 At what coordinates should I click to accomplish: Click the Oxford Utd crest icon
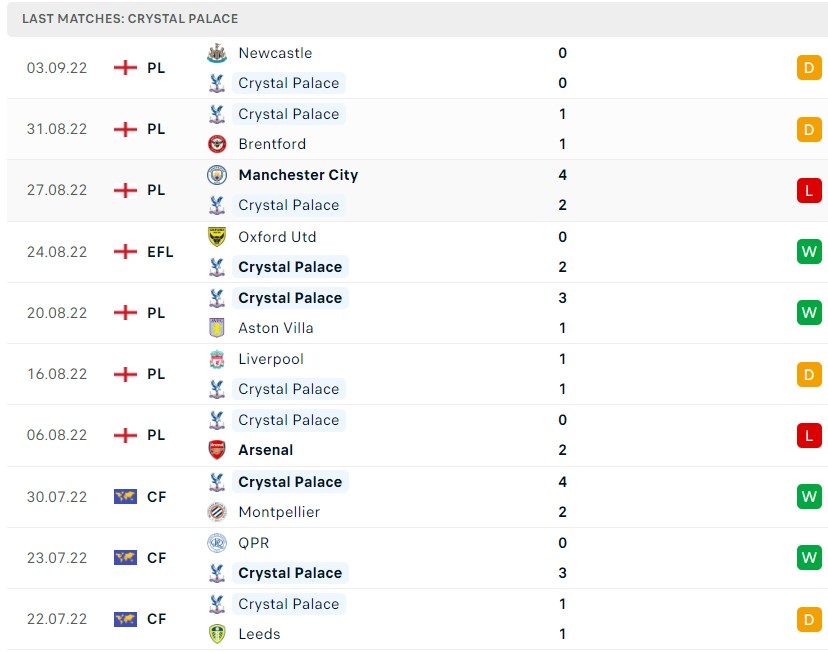(217, 236)
